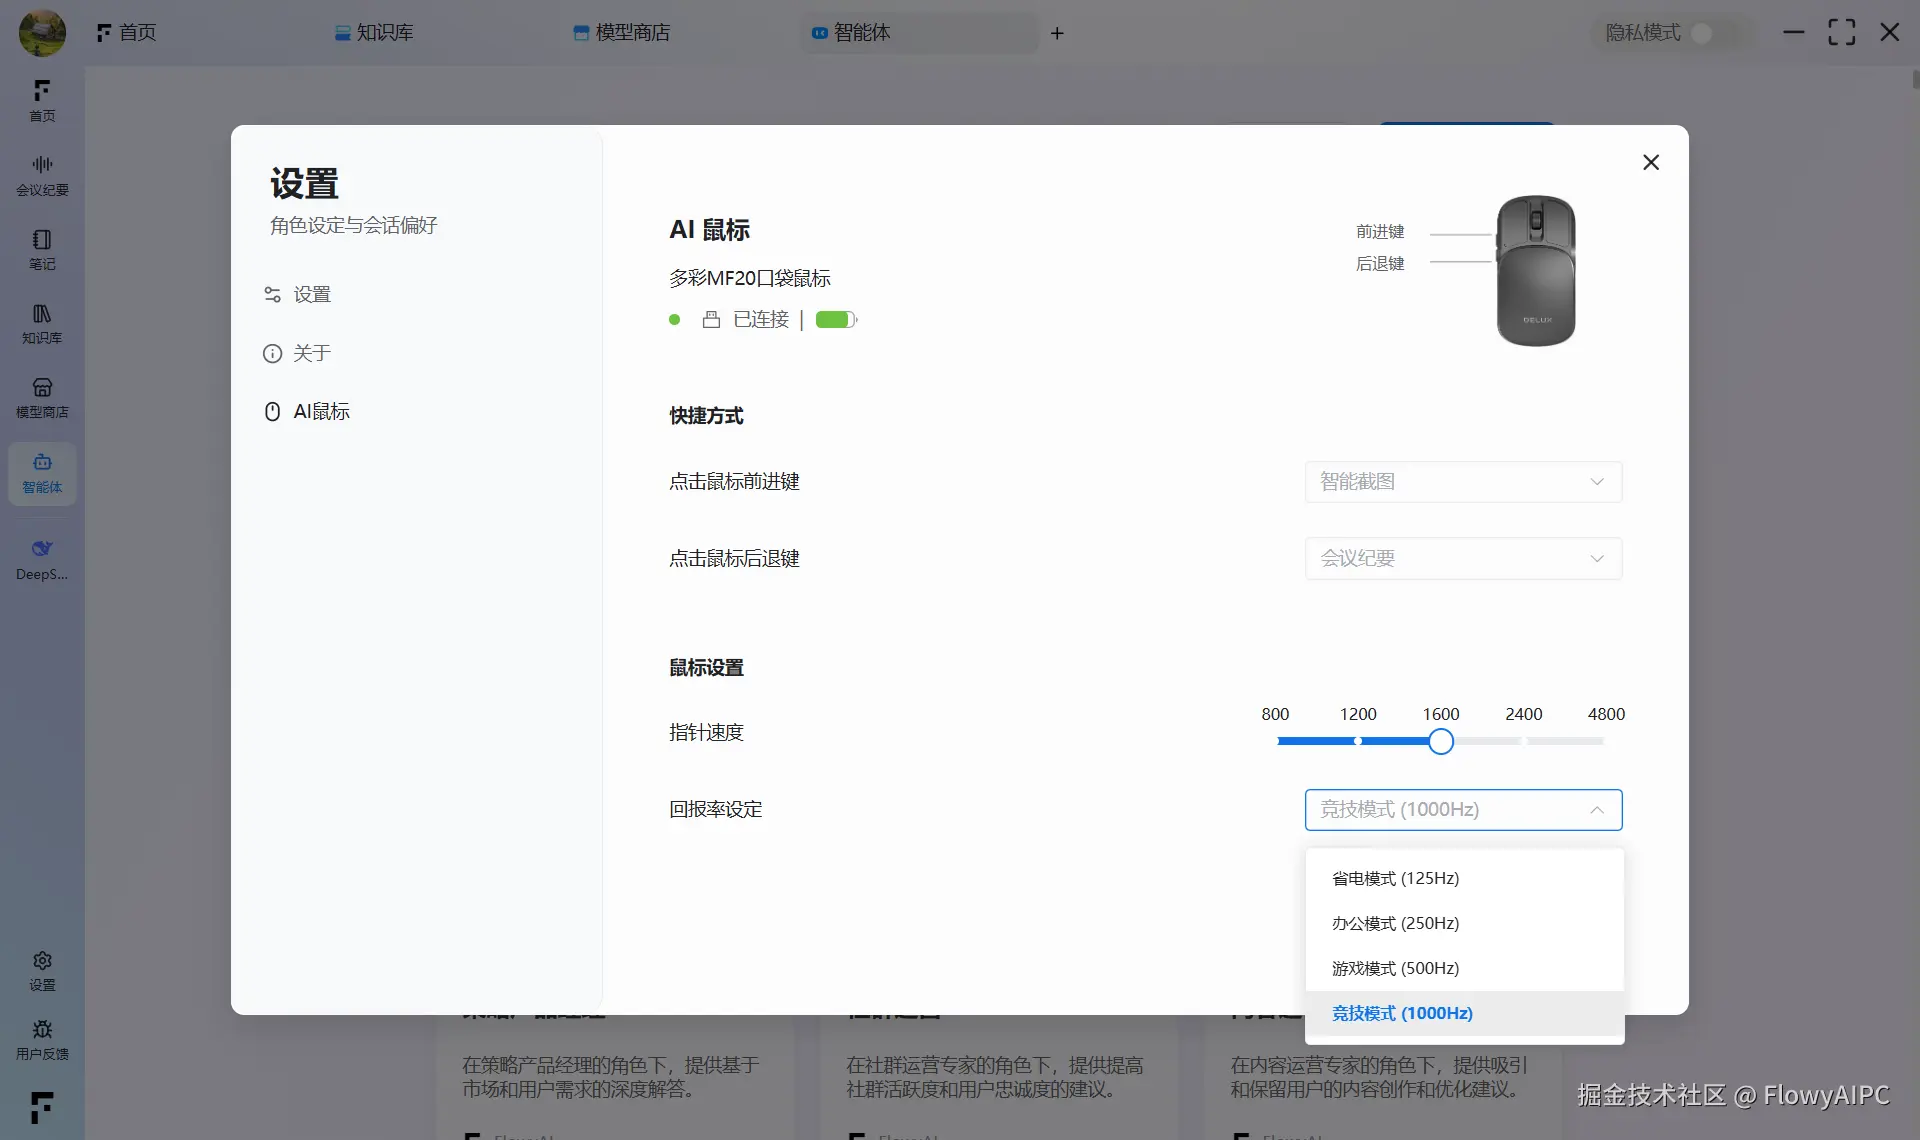Select the Agents (智能体) sidebar icon

pos(42,472)
